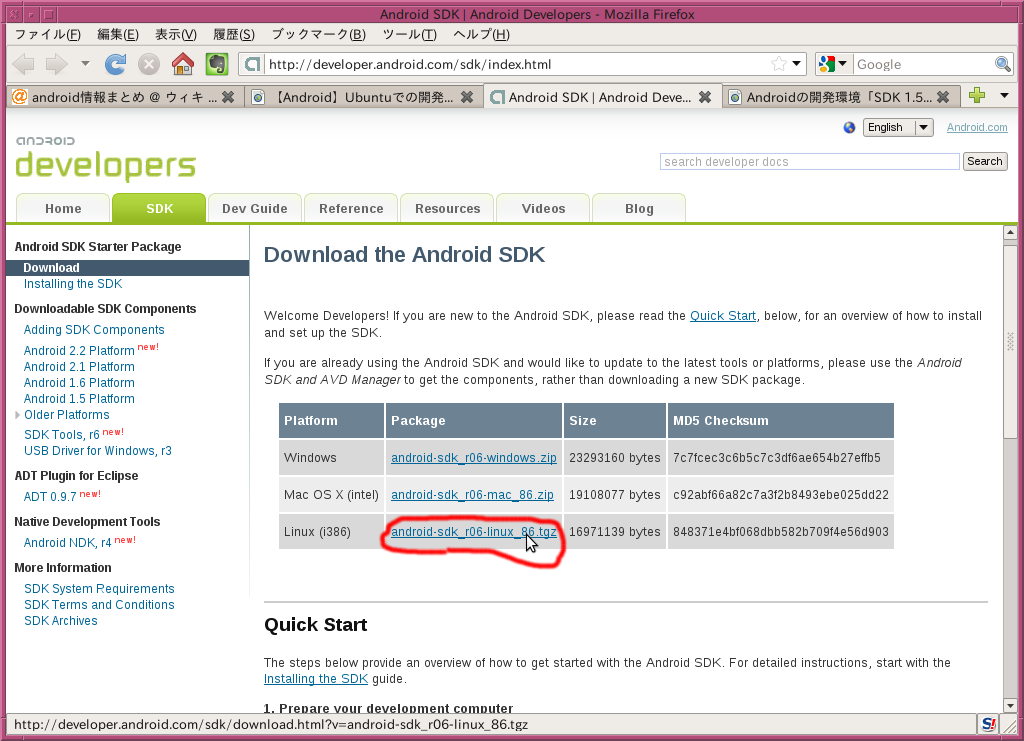Open Installing the SDK sidebar link
This screenshot has height=741, width=1024.
73,284
